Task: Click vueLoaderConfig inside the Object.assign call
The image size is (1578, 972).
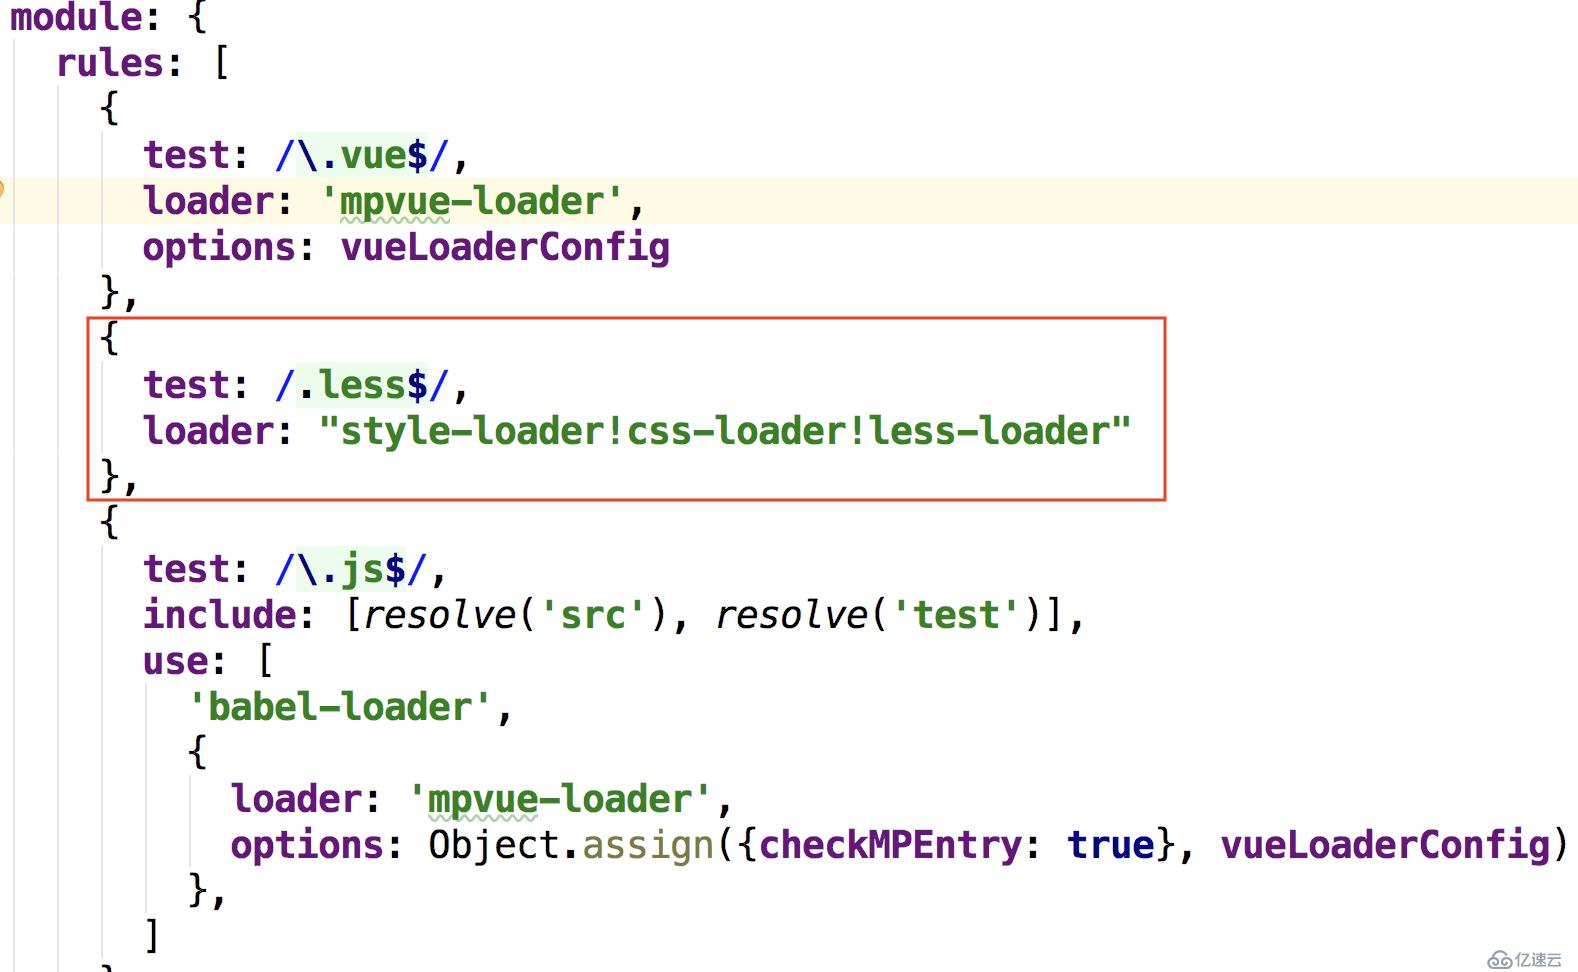Action: [1385, 845]
